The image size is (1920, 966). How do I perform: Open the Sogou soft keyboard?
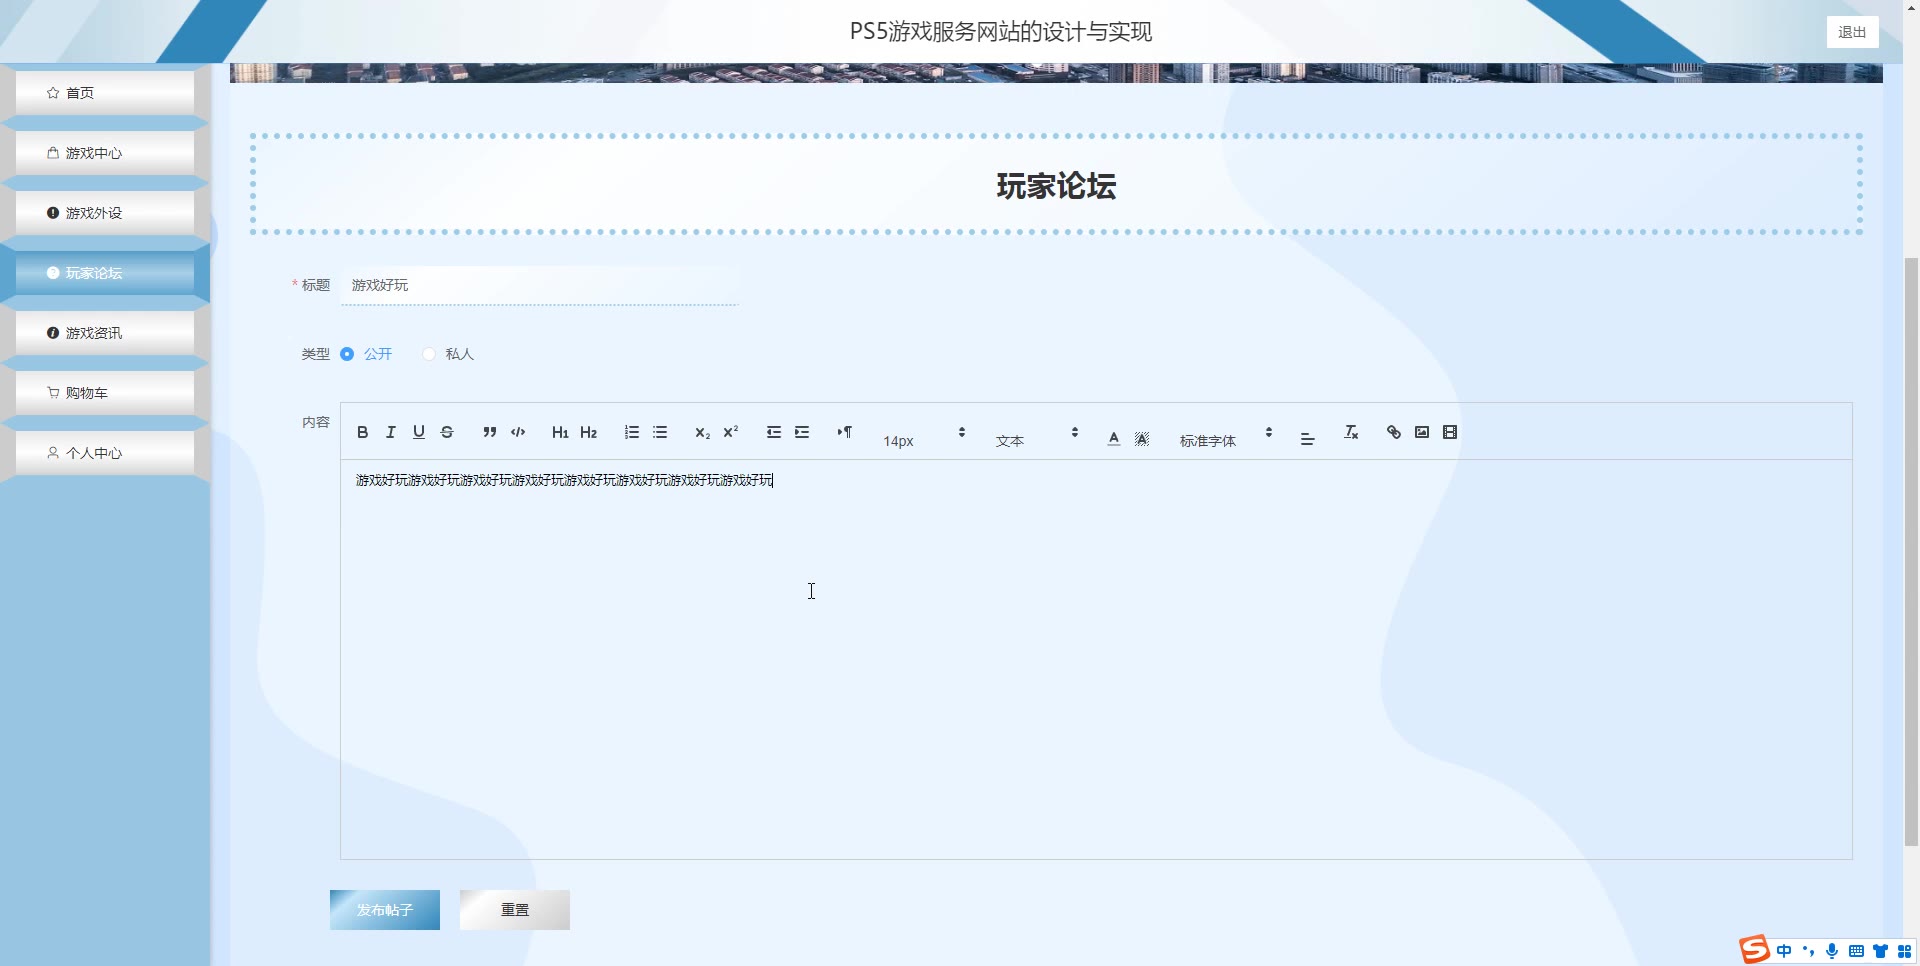point(1856,951)
